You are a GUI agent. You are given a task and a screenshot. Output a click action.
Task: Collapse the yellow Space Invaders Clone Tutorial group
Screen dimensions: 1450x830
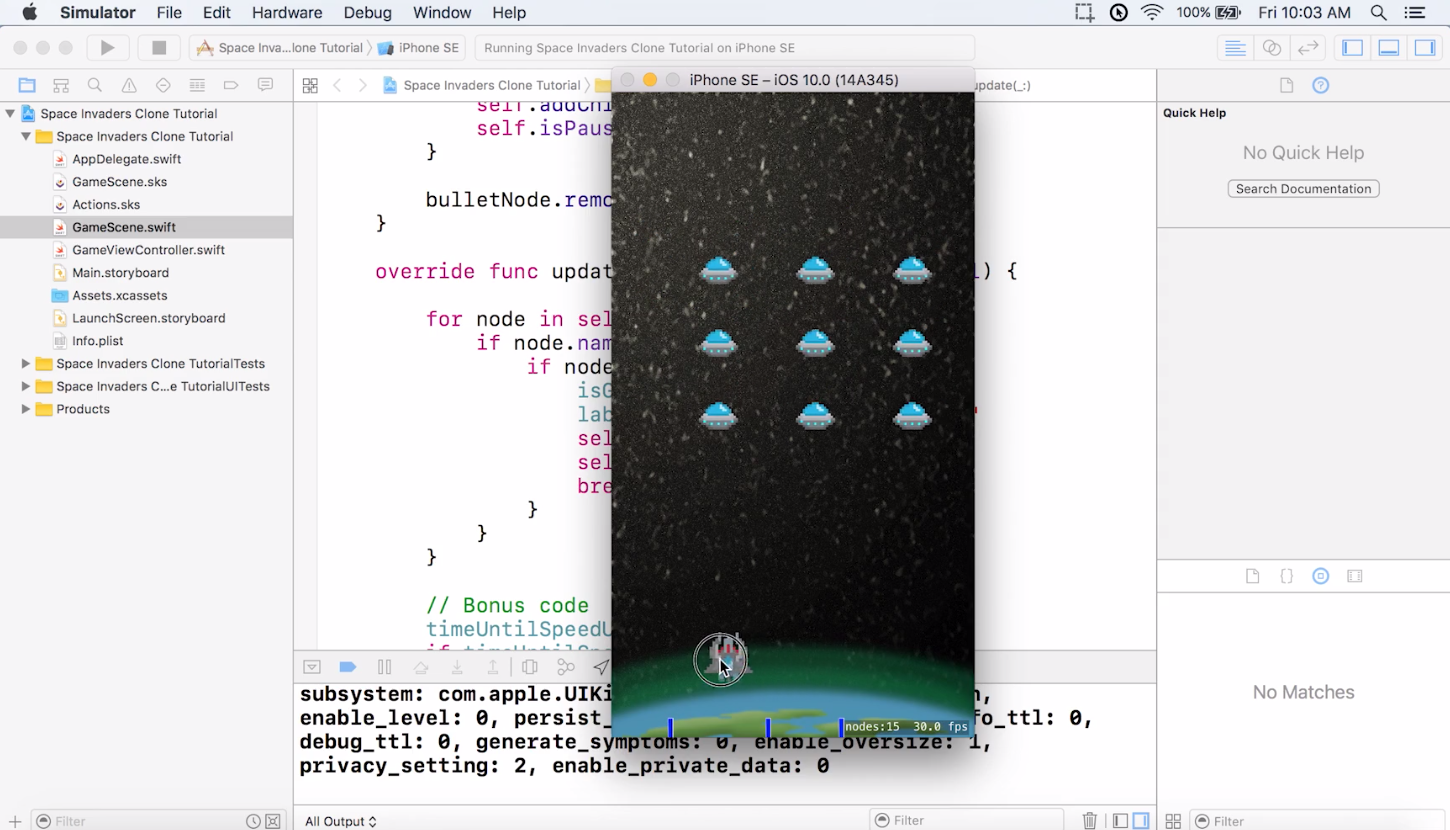(26, 137)
